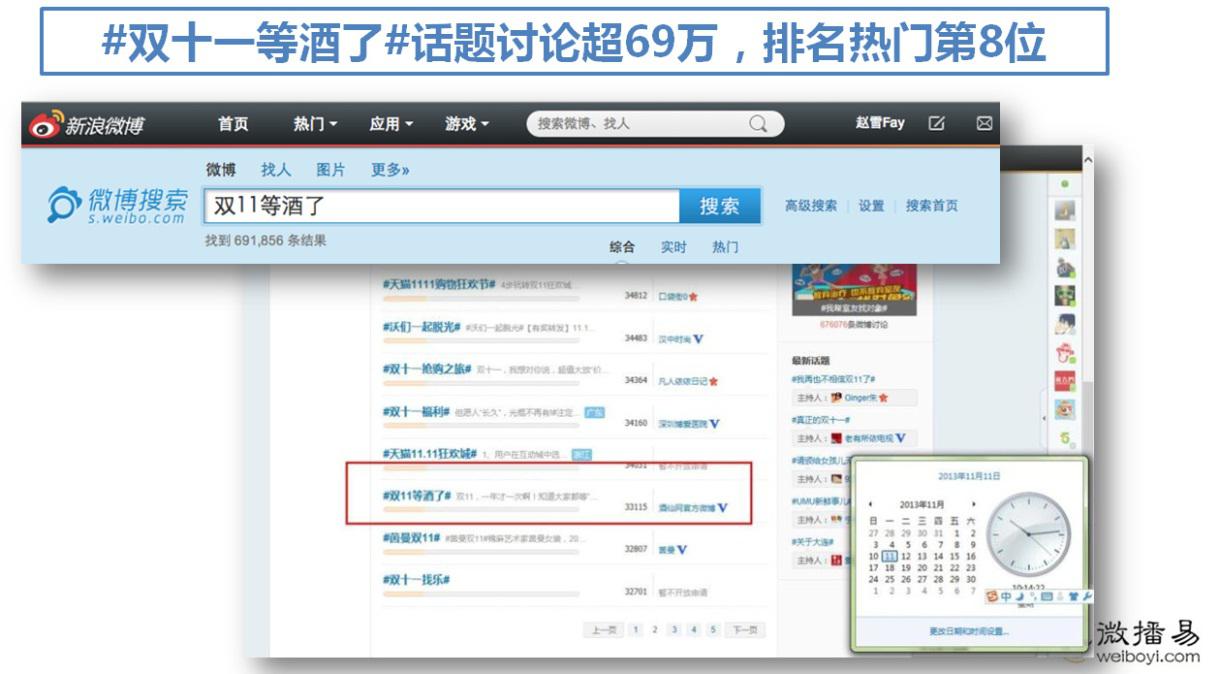1219x674 pixels.
Task: Click the blue 搜索 button
Action: pos(720,206)
